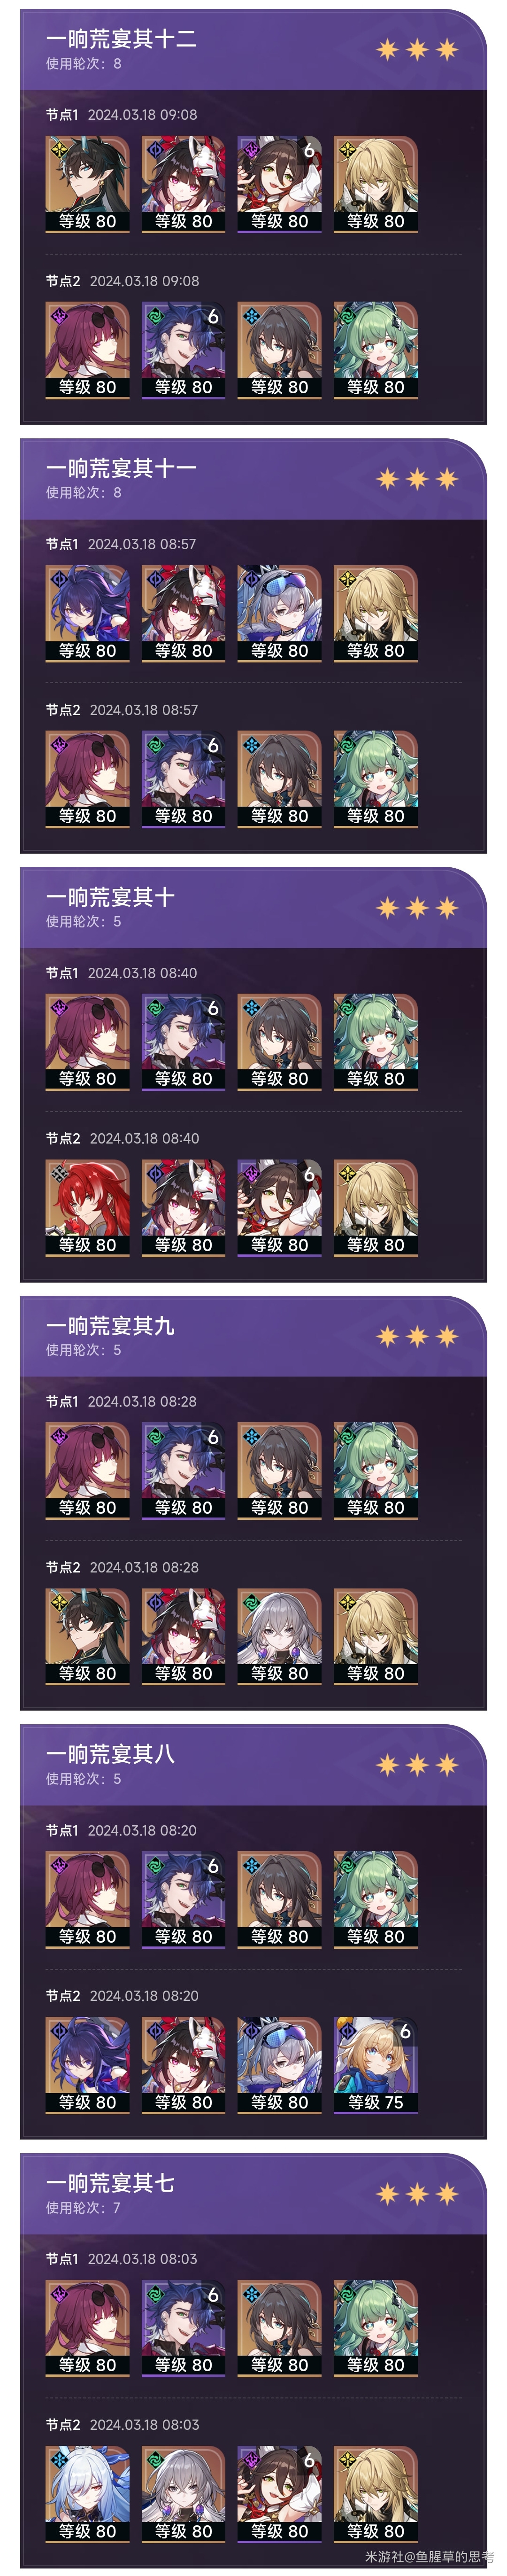This screenshot has width=507, height=2576.
Task: Click the star rating of 一晌荒宴其十
Action: (x=417, y=907)
